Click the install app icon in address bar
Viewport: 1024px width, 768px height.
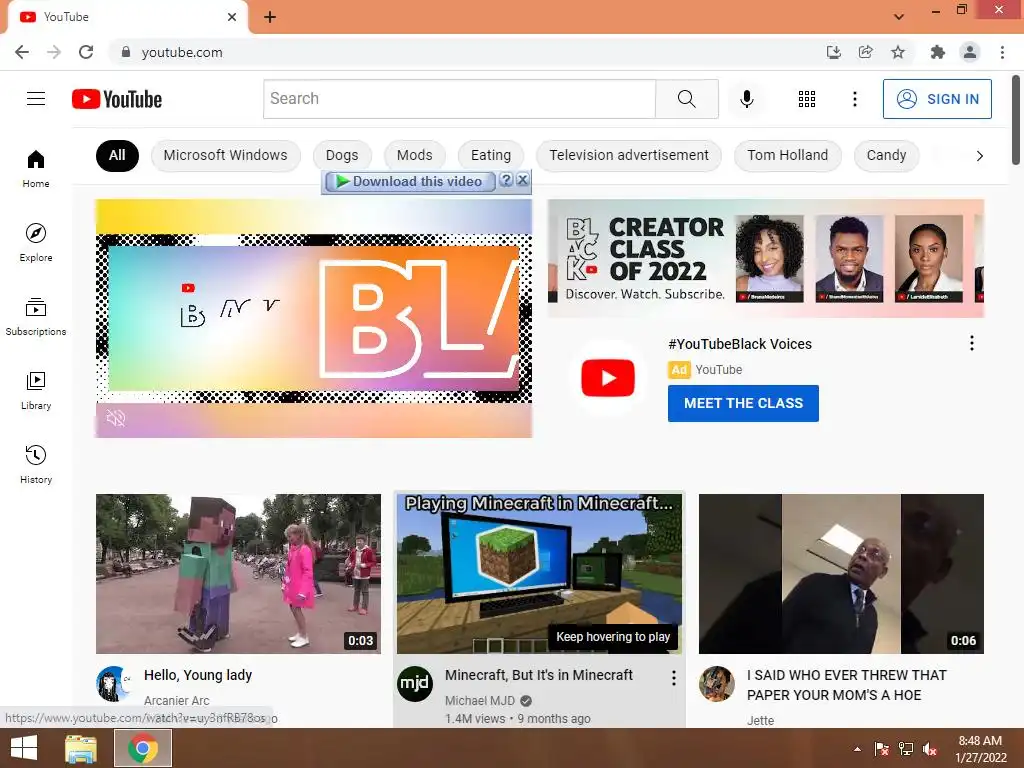tap(833, 52)
